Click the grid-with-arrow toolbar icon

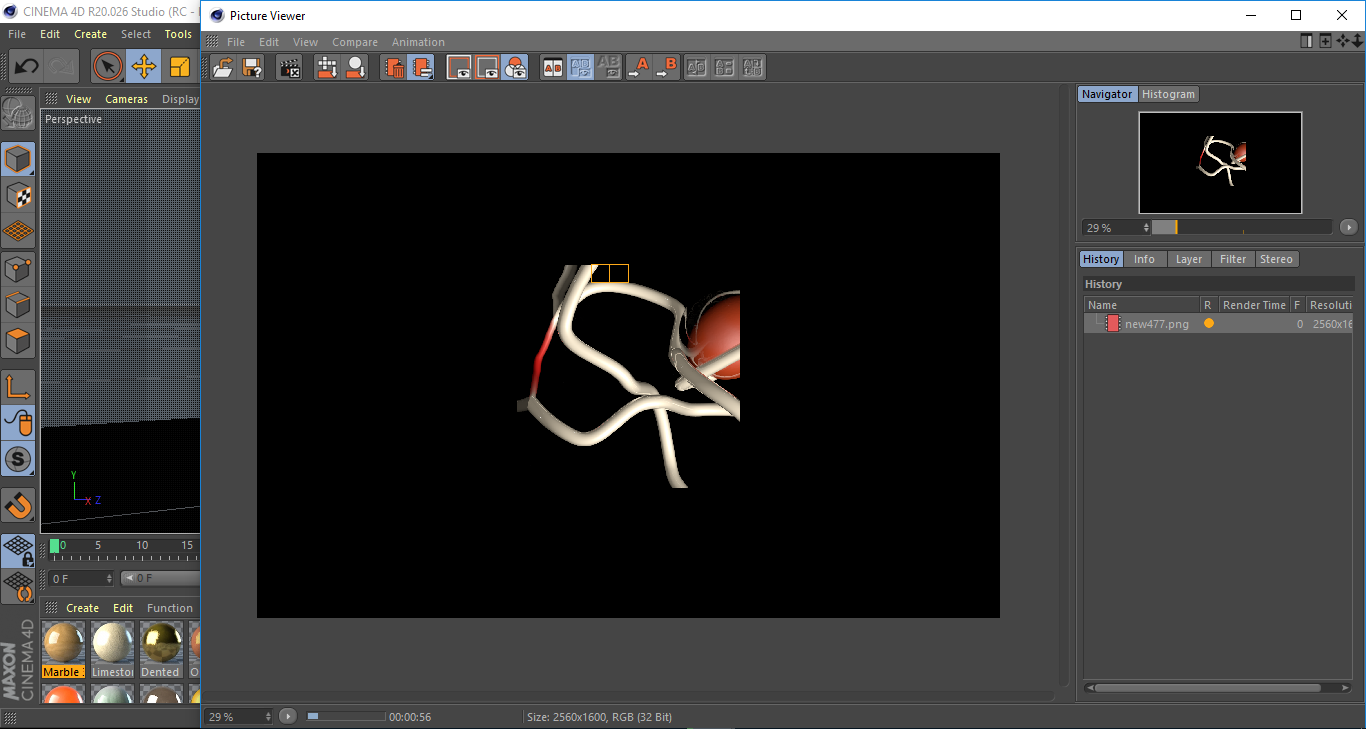coord(327,68)
